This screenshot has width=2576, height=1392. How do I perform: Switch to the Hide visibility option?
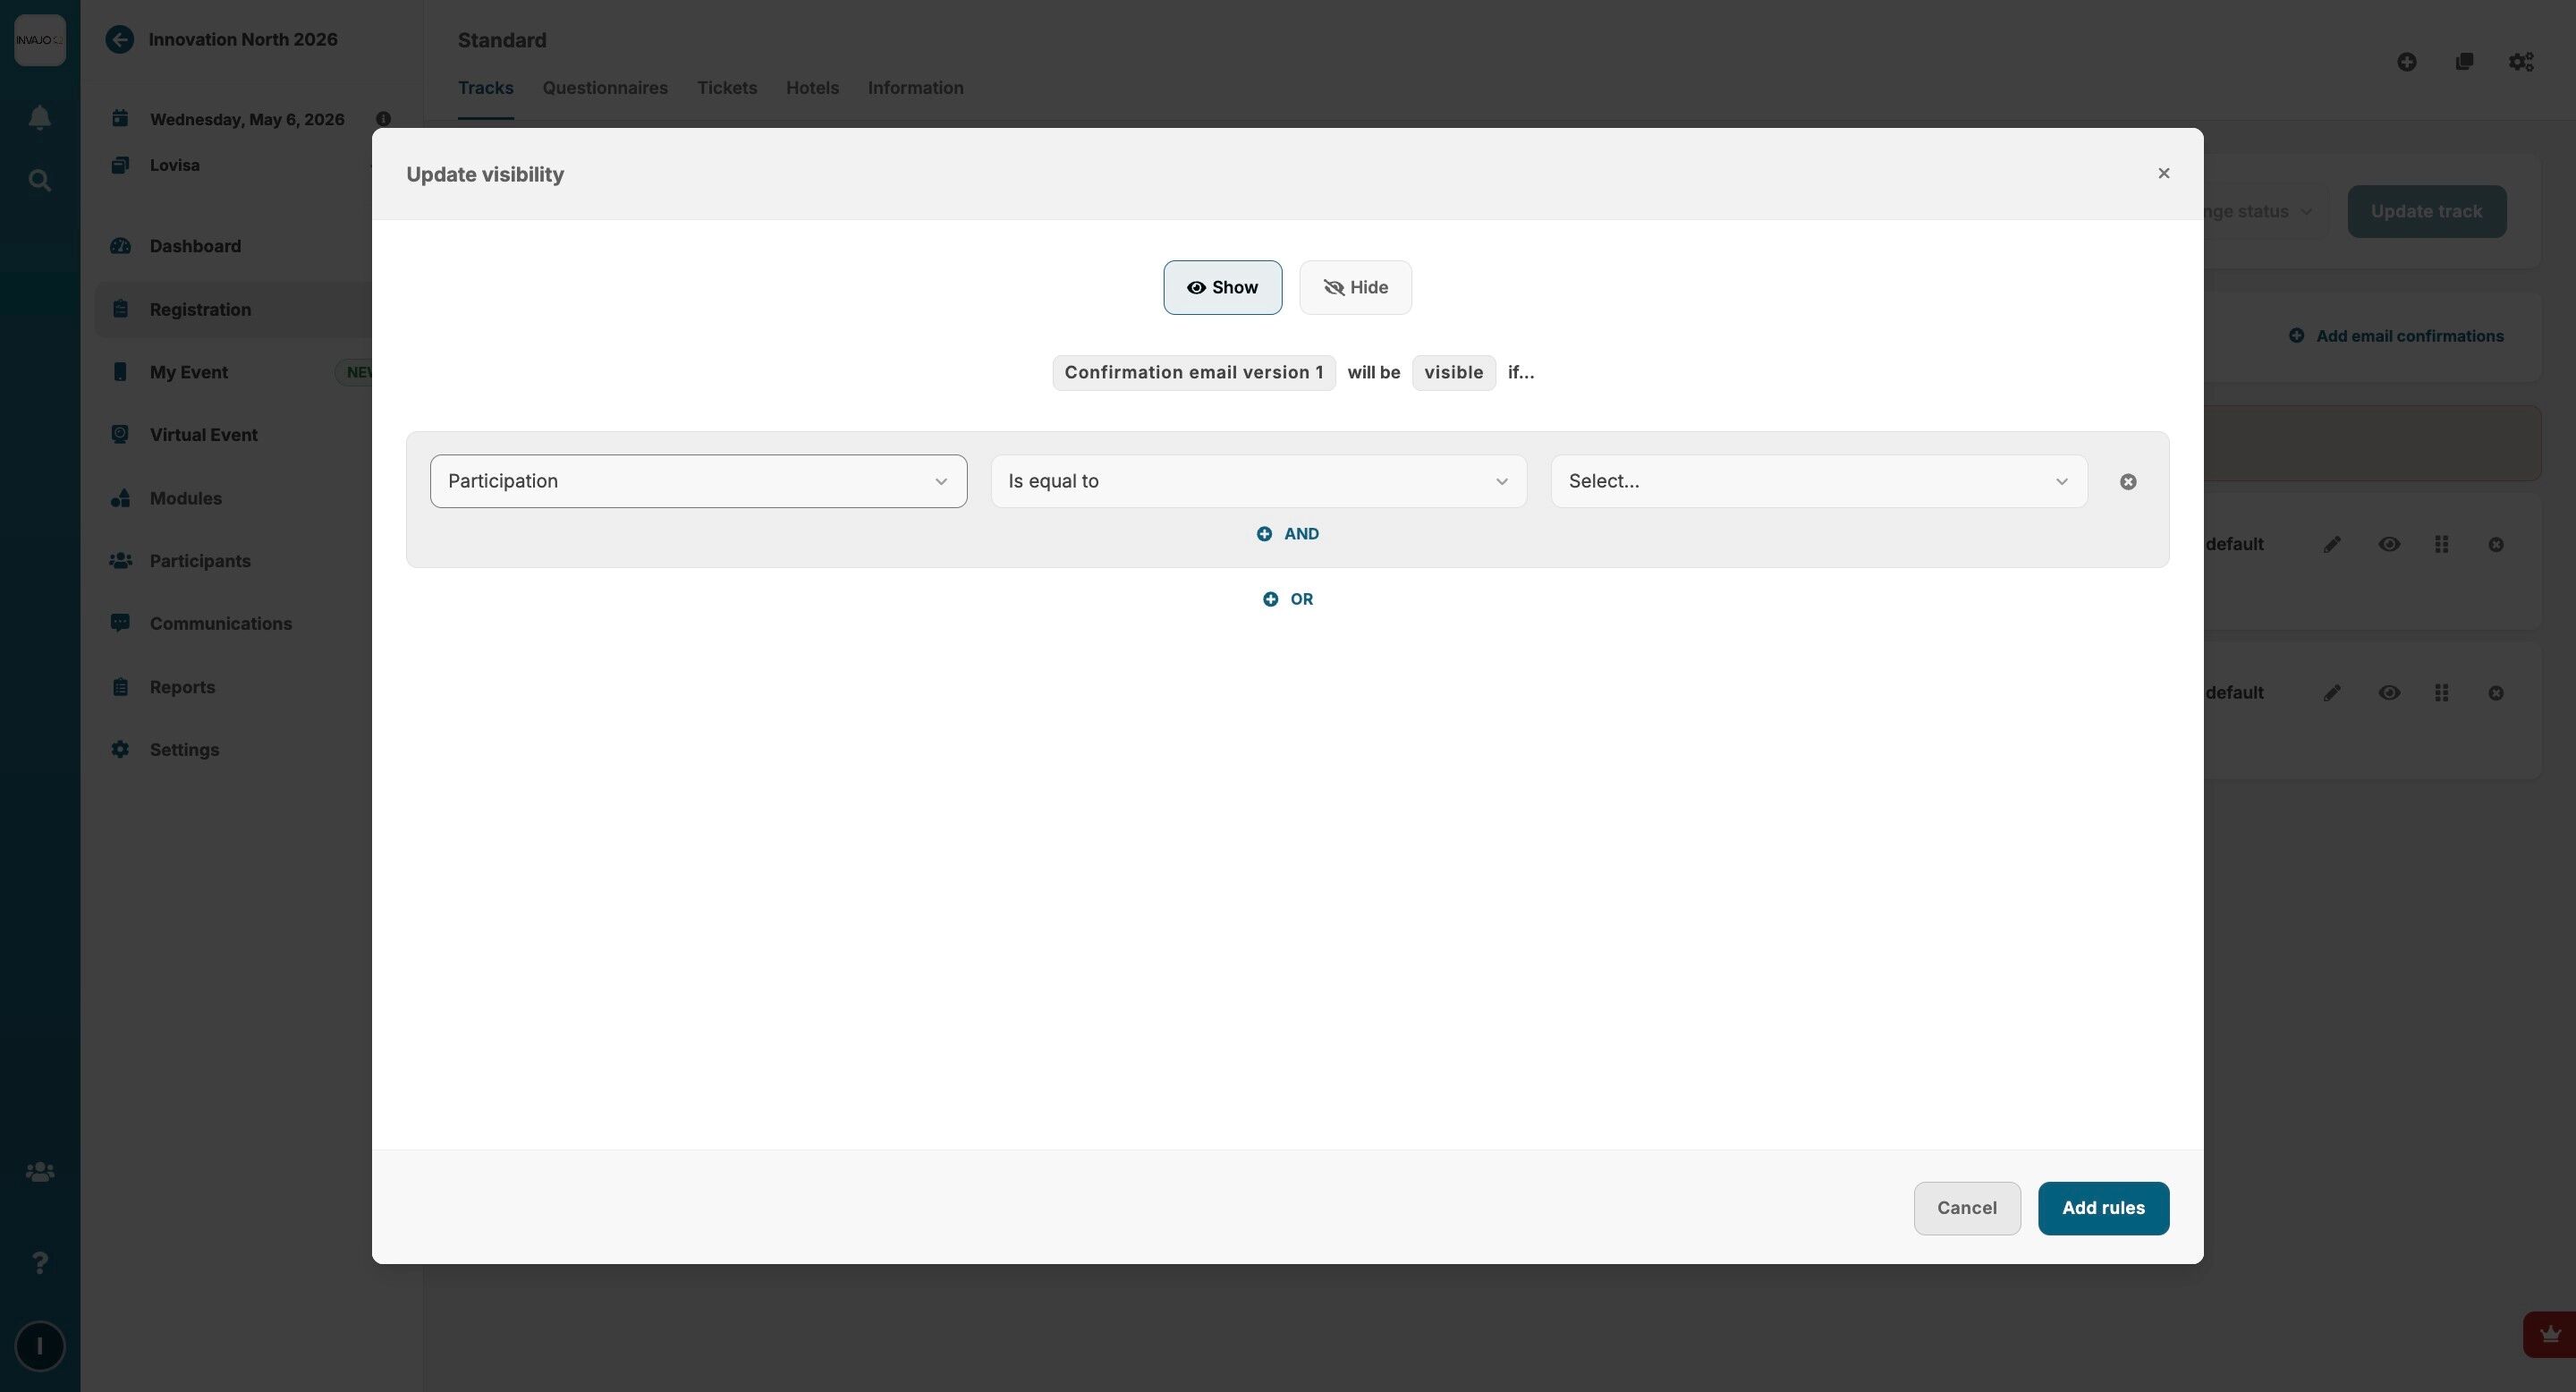click(1355, 288)
